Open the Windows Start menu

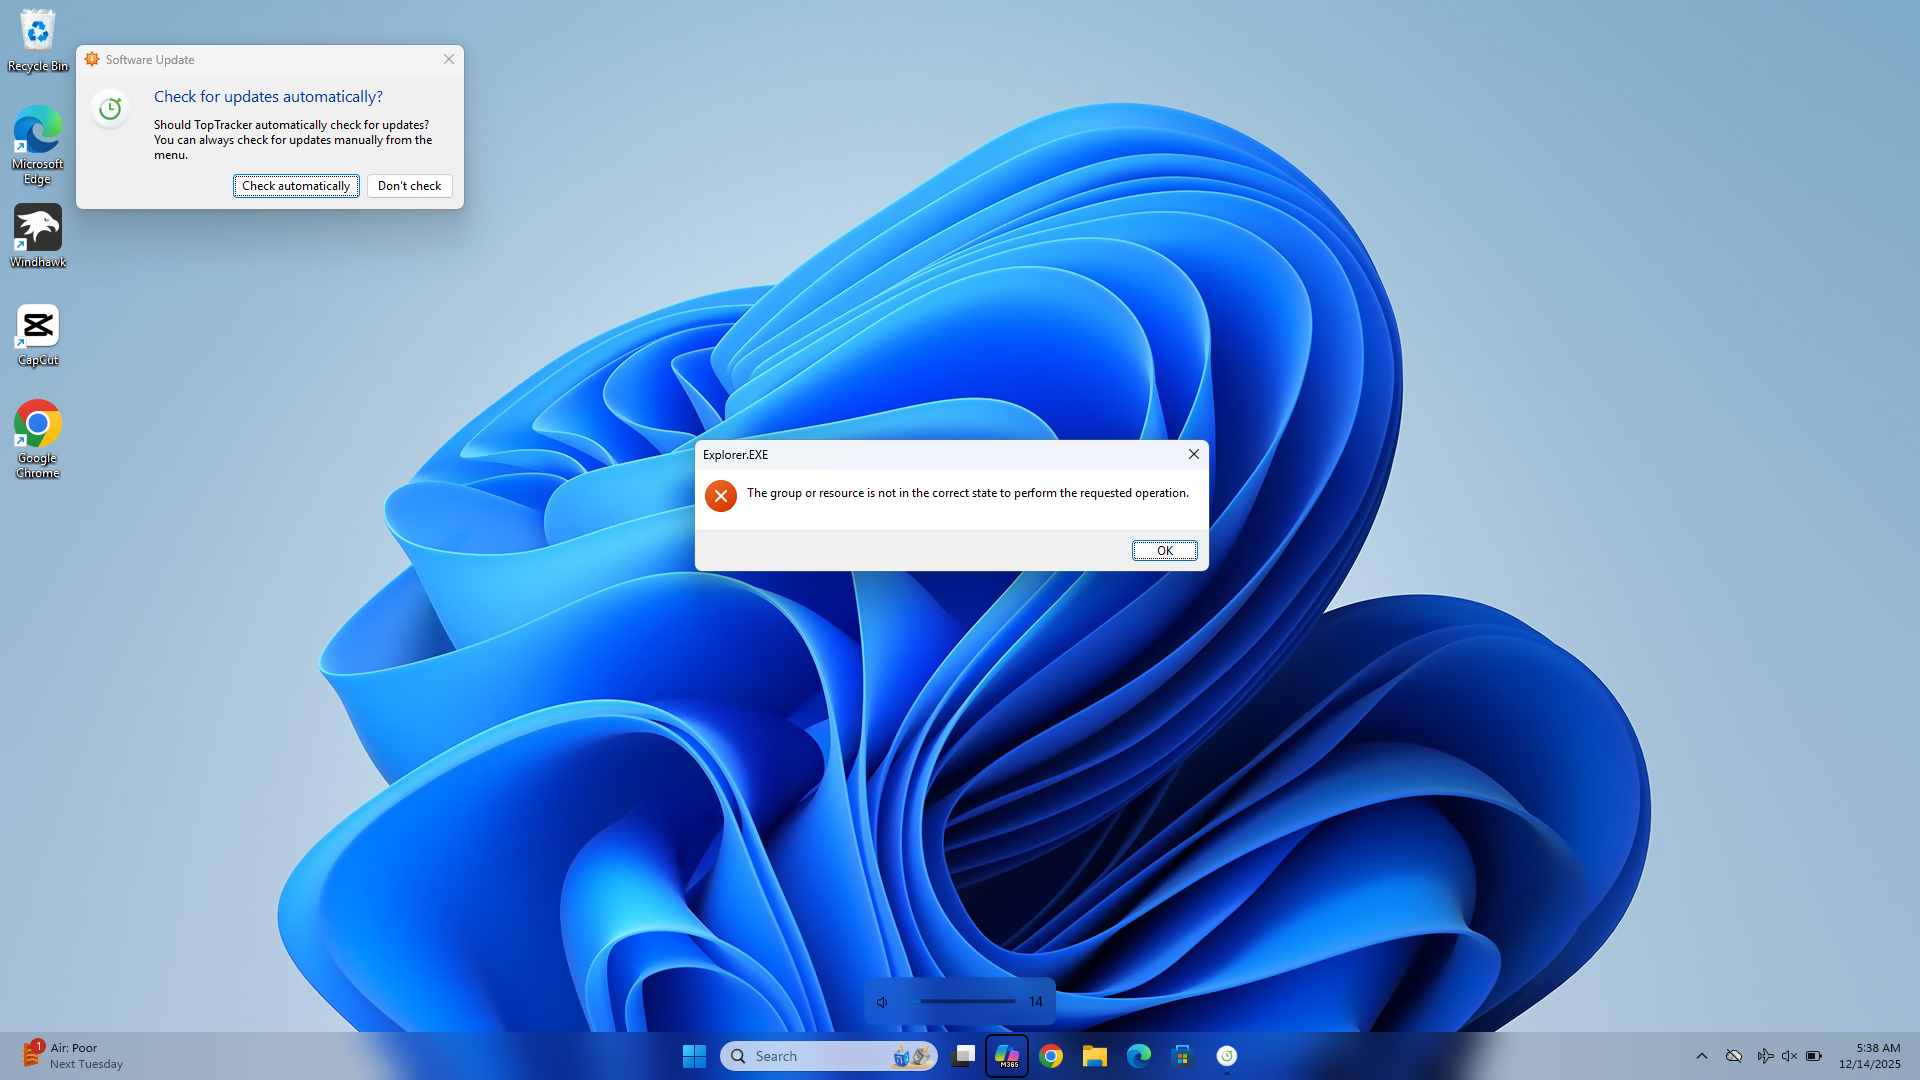click(x=694, y=1056)
